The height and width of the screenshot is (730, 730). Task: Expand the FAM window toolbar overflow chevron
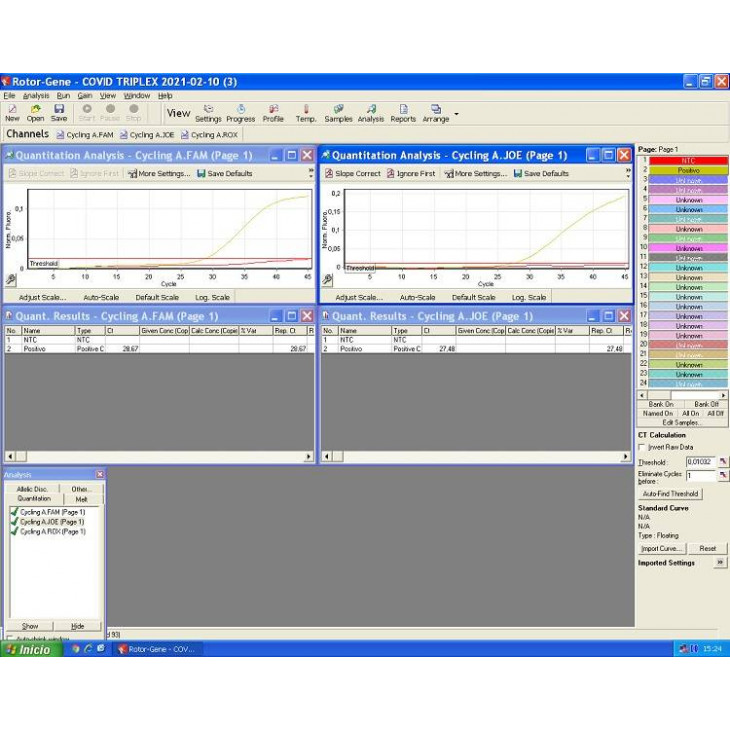click(x=311, y=173)
